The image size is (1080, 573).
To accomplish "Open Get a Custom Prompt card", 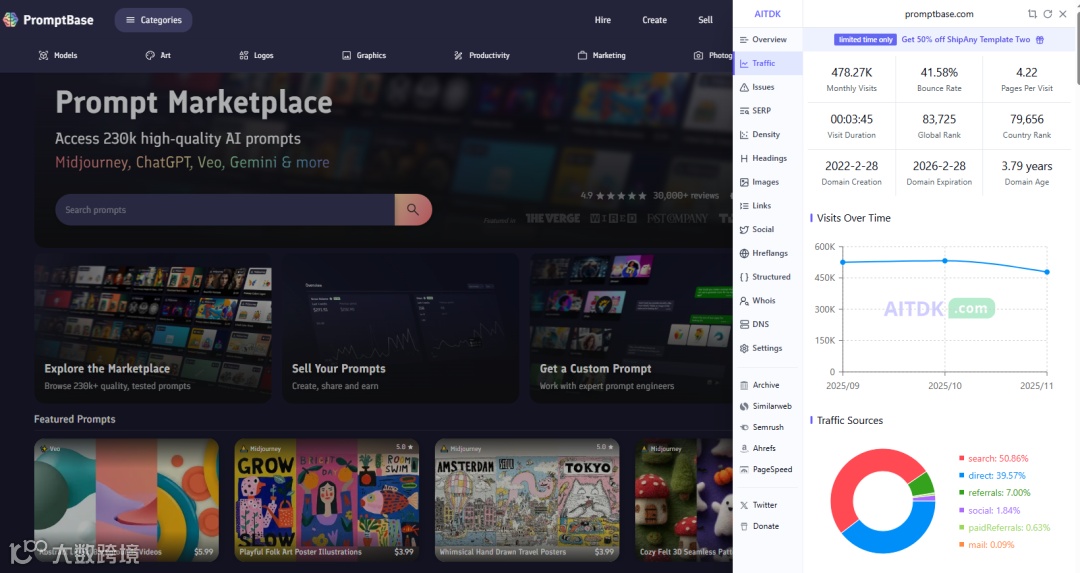I will (x=631, y=328).
